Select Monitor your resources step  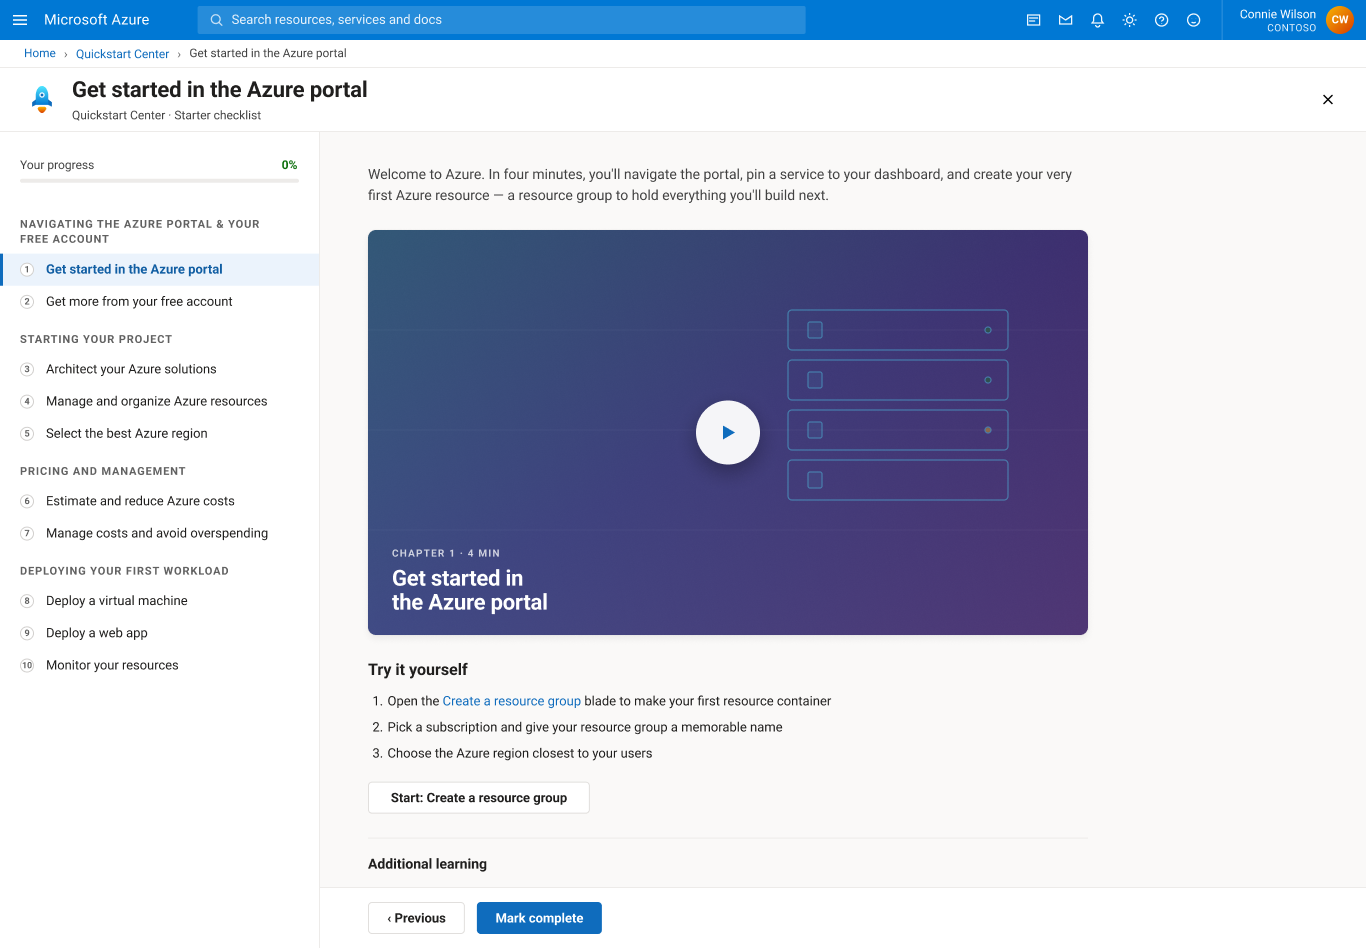(160, 665)
